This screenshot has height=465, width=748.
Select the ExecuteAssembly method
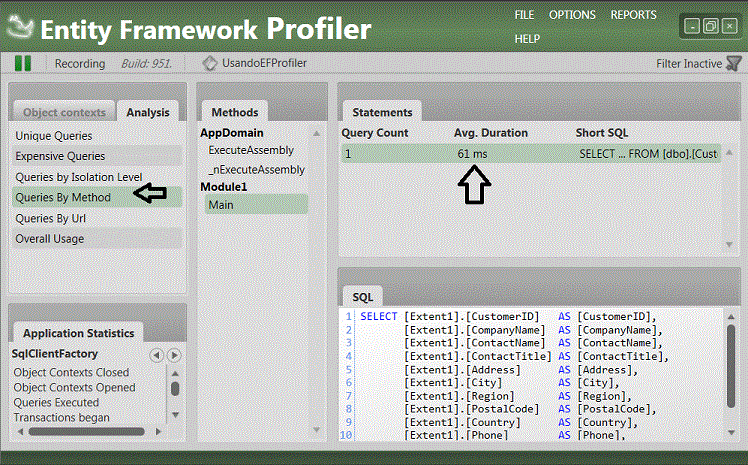pyautogui.click(x=251, y=150)
